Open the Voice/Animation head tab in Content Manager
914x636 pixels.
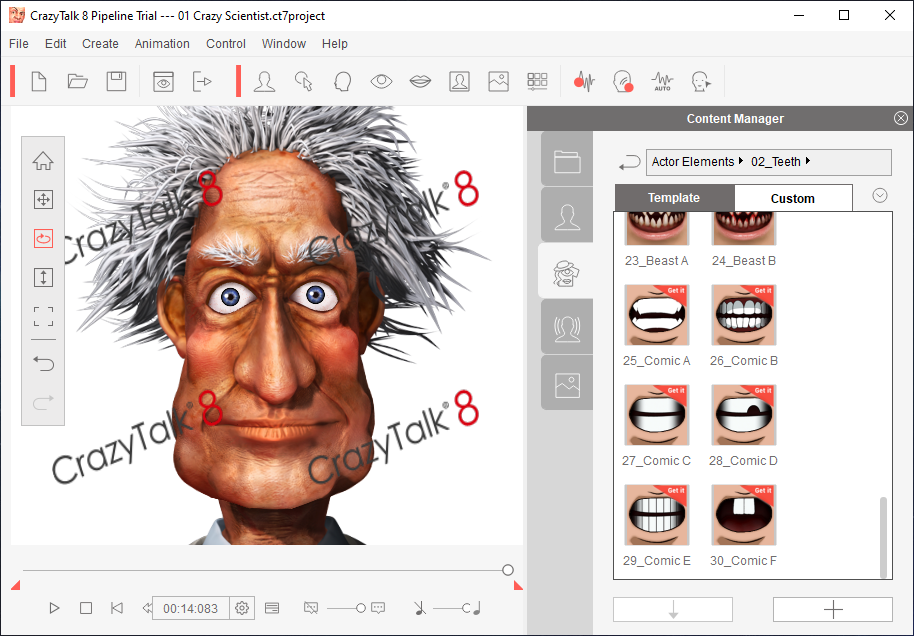point(567,329)
